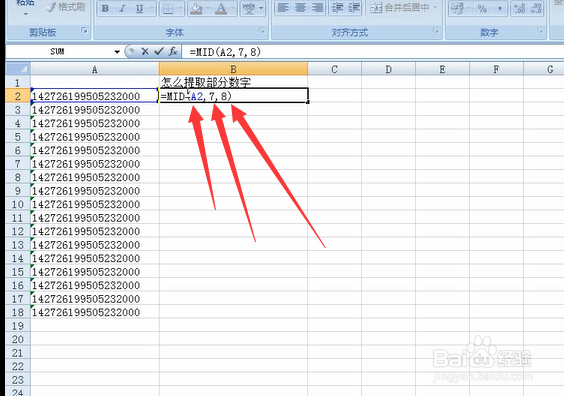Screen dimensions: 564x396
Task: Select row 18 header
Action: coord(18,312)
